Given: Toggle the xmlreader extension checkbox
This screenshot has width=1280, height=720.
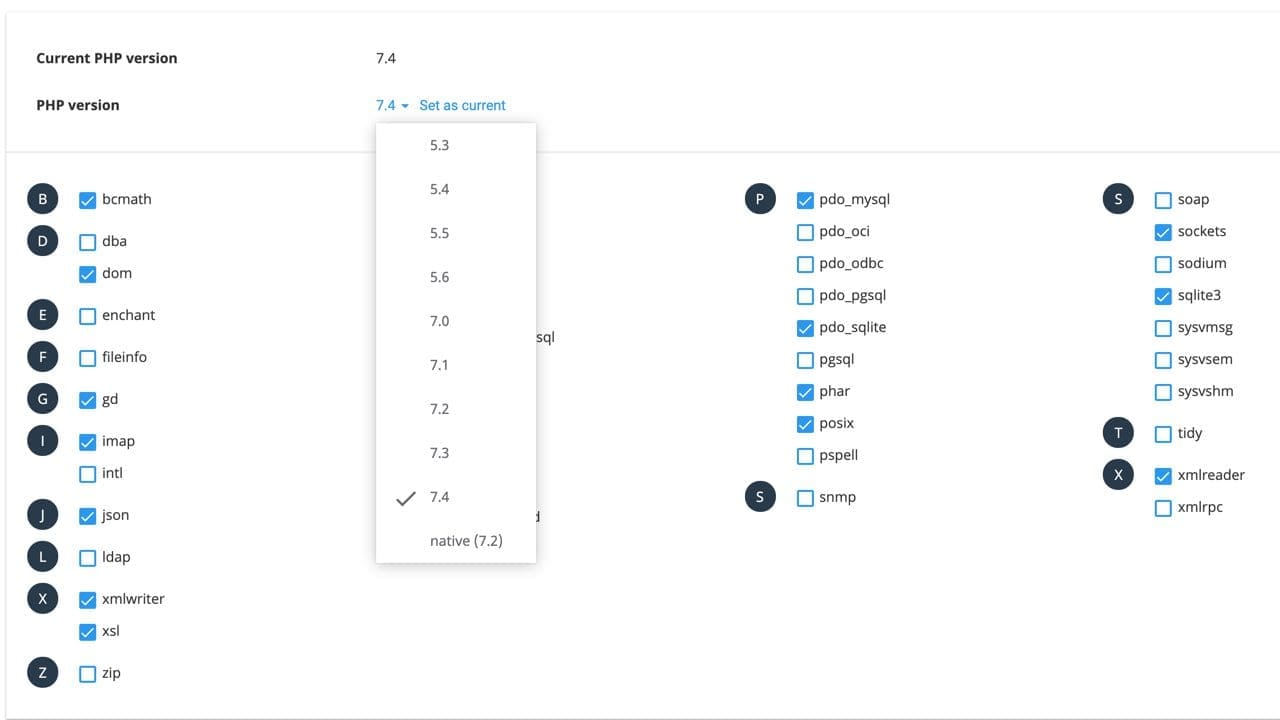Looking at the screenshot, I should pos(1163,476).
